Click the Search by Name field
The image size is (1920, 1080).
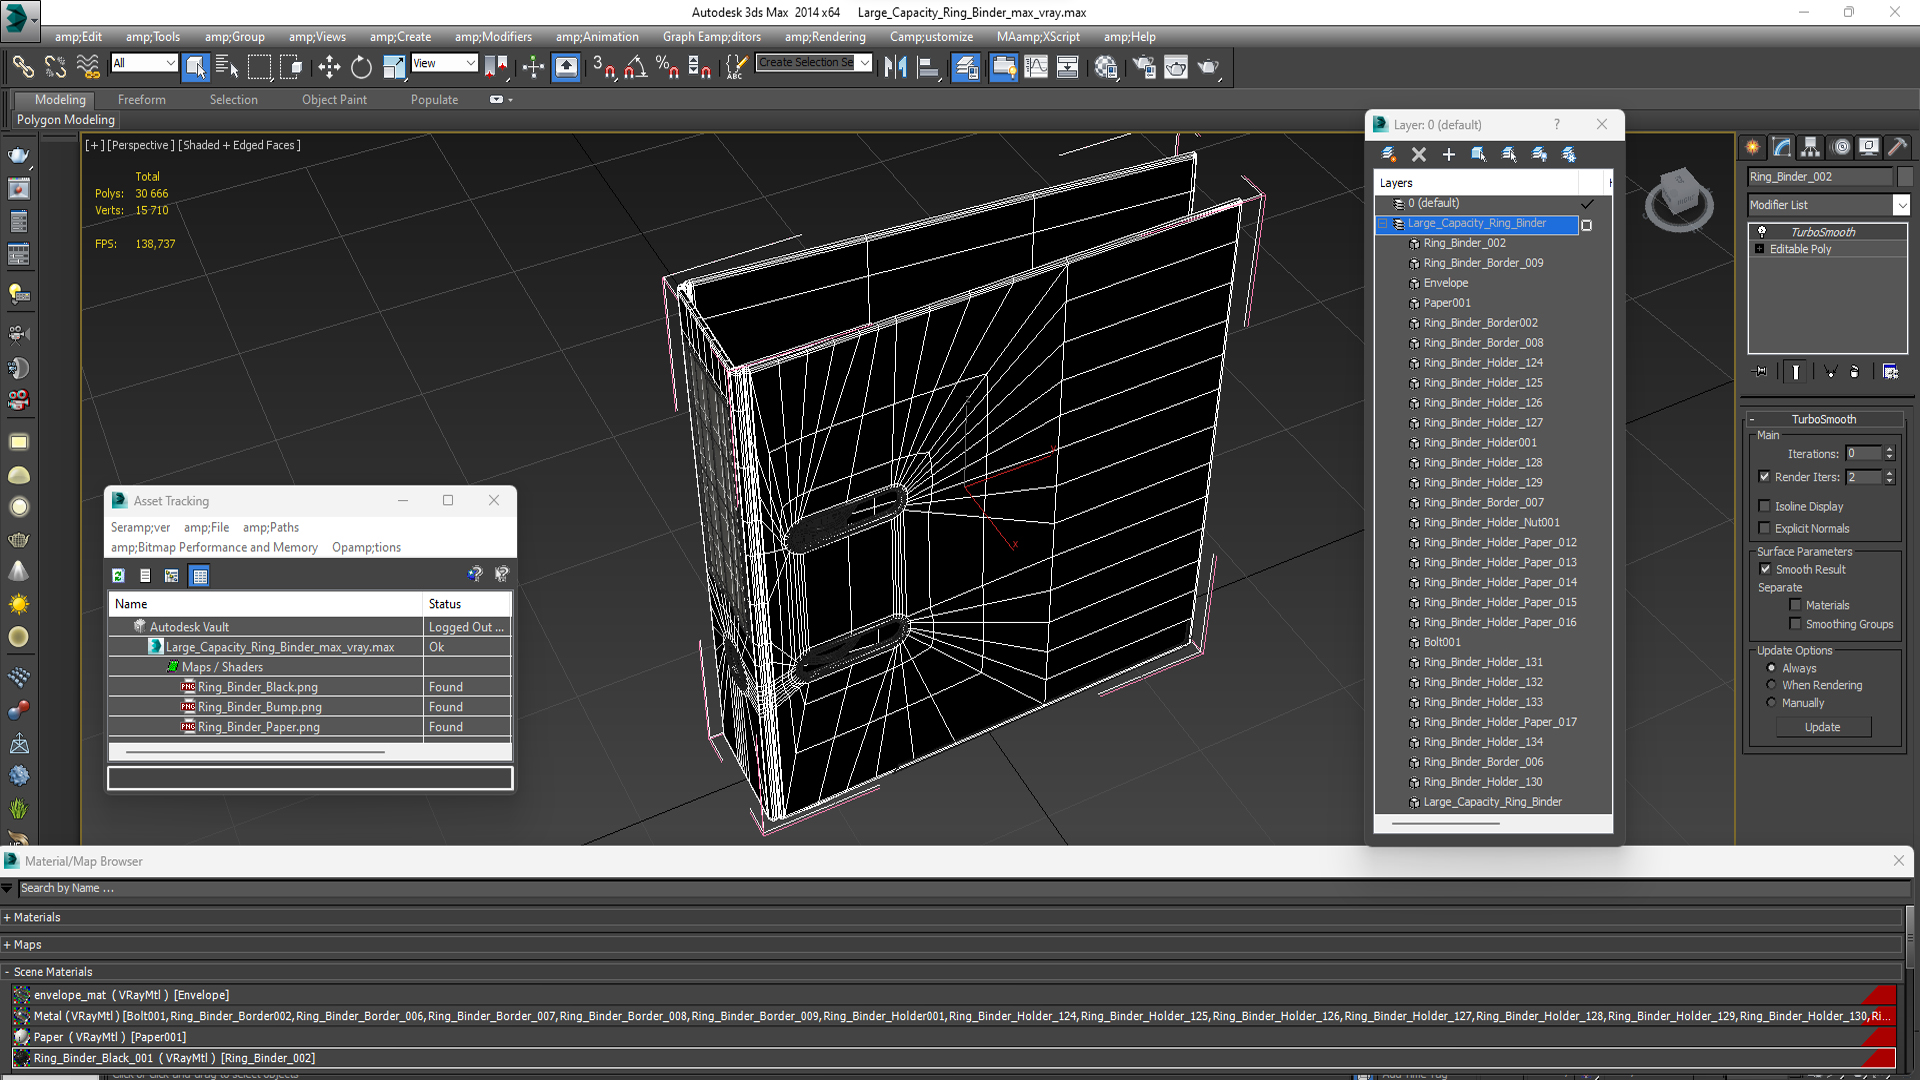pyautogui.click(x=962, y=888)
